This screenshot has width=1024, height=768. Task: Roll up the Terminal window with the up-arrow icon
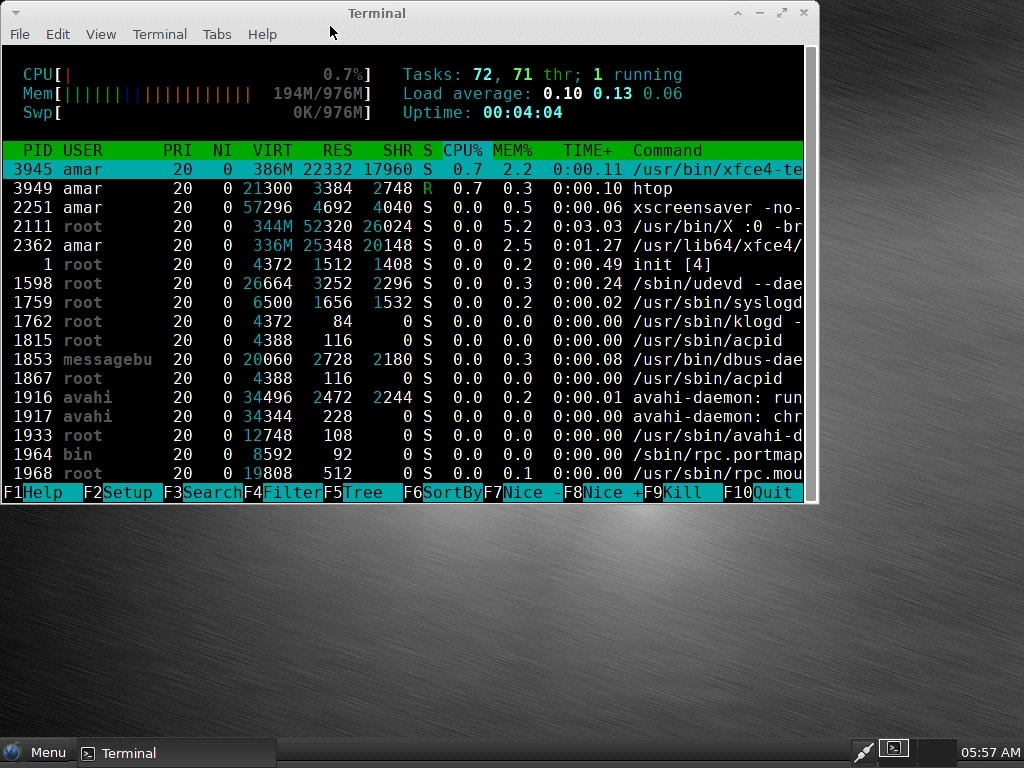coord(738,13)
